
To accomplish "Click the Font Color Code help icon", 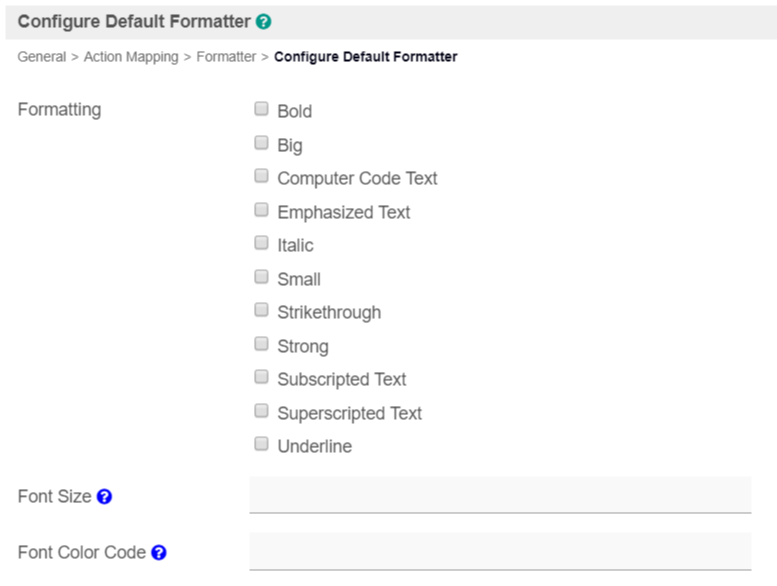I will 158,552.
